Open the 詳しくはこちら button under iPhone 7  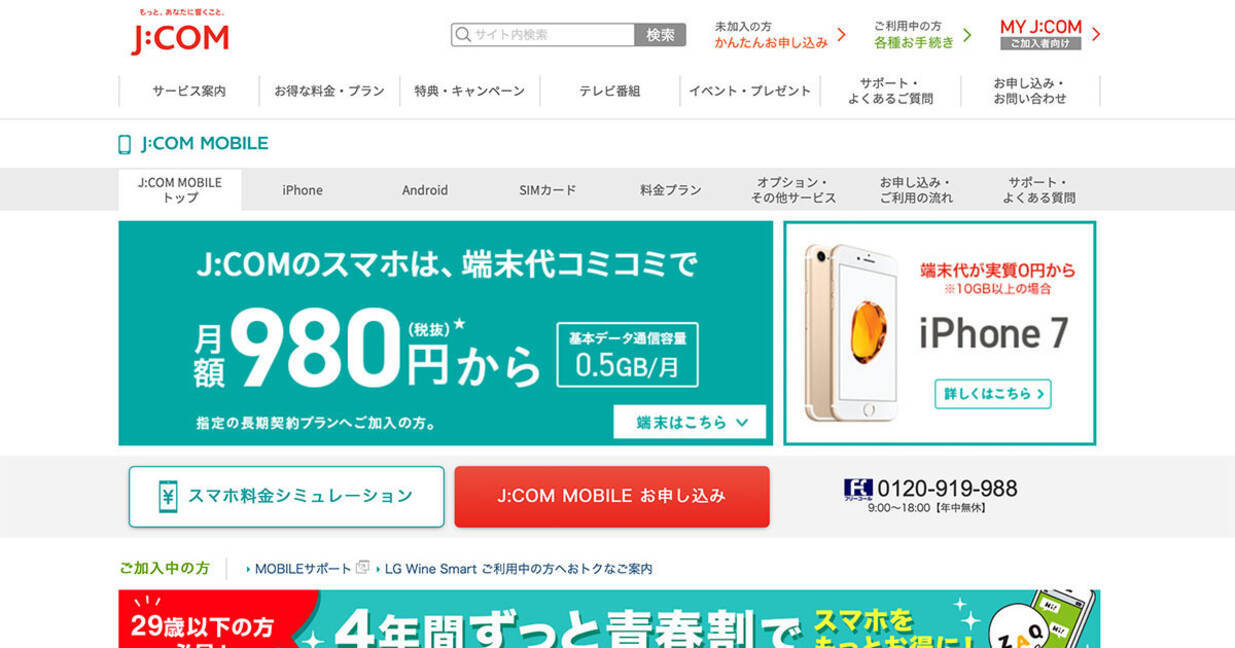coord(993,394)
